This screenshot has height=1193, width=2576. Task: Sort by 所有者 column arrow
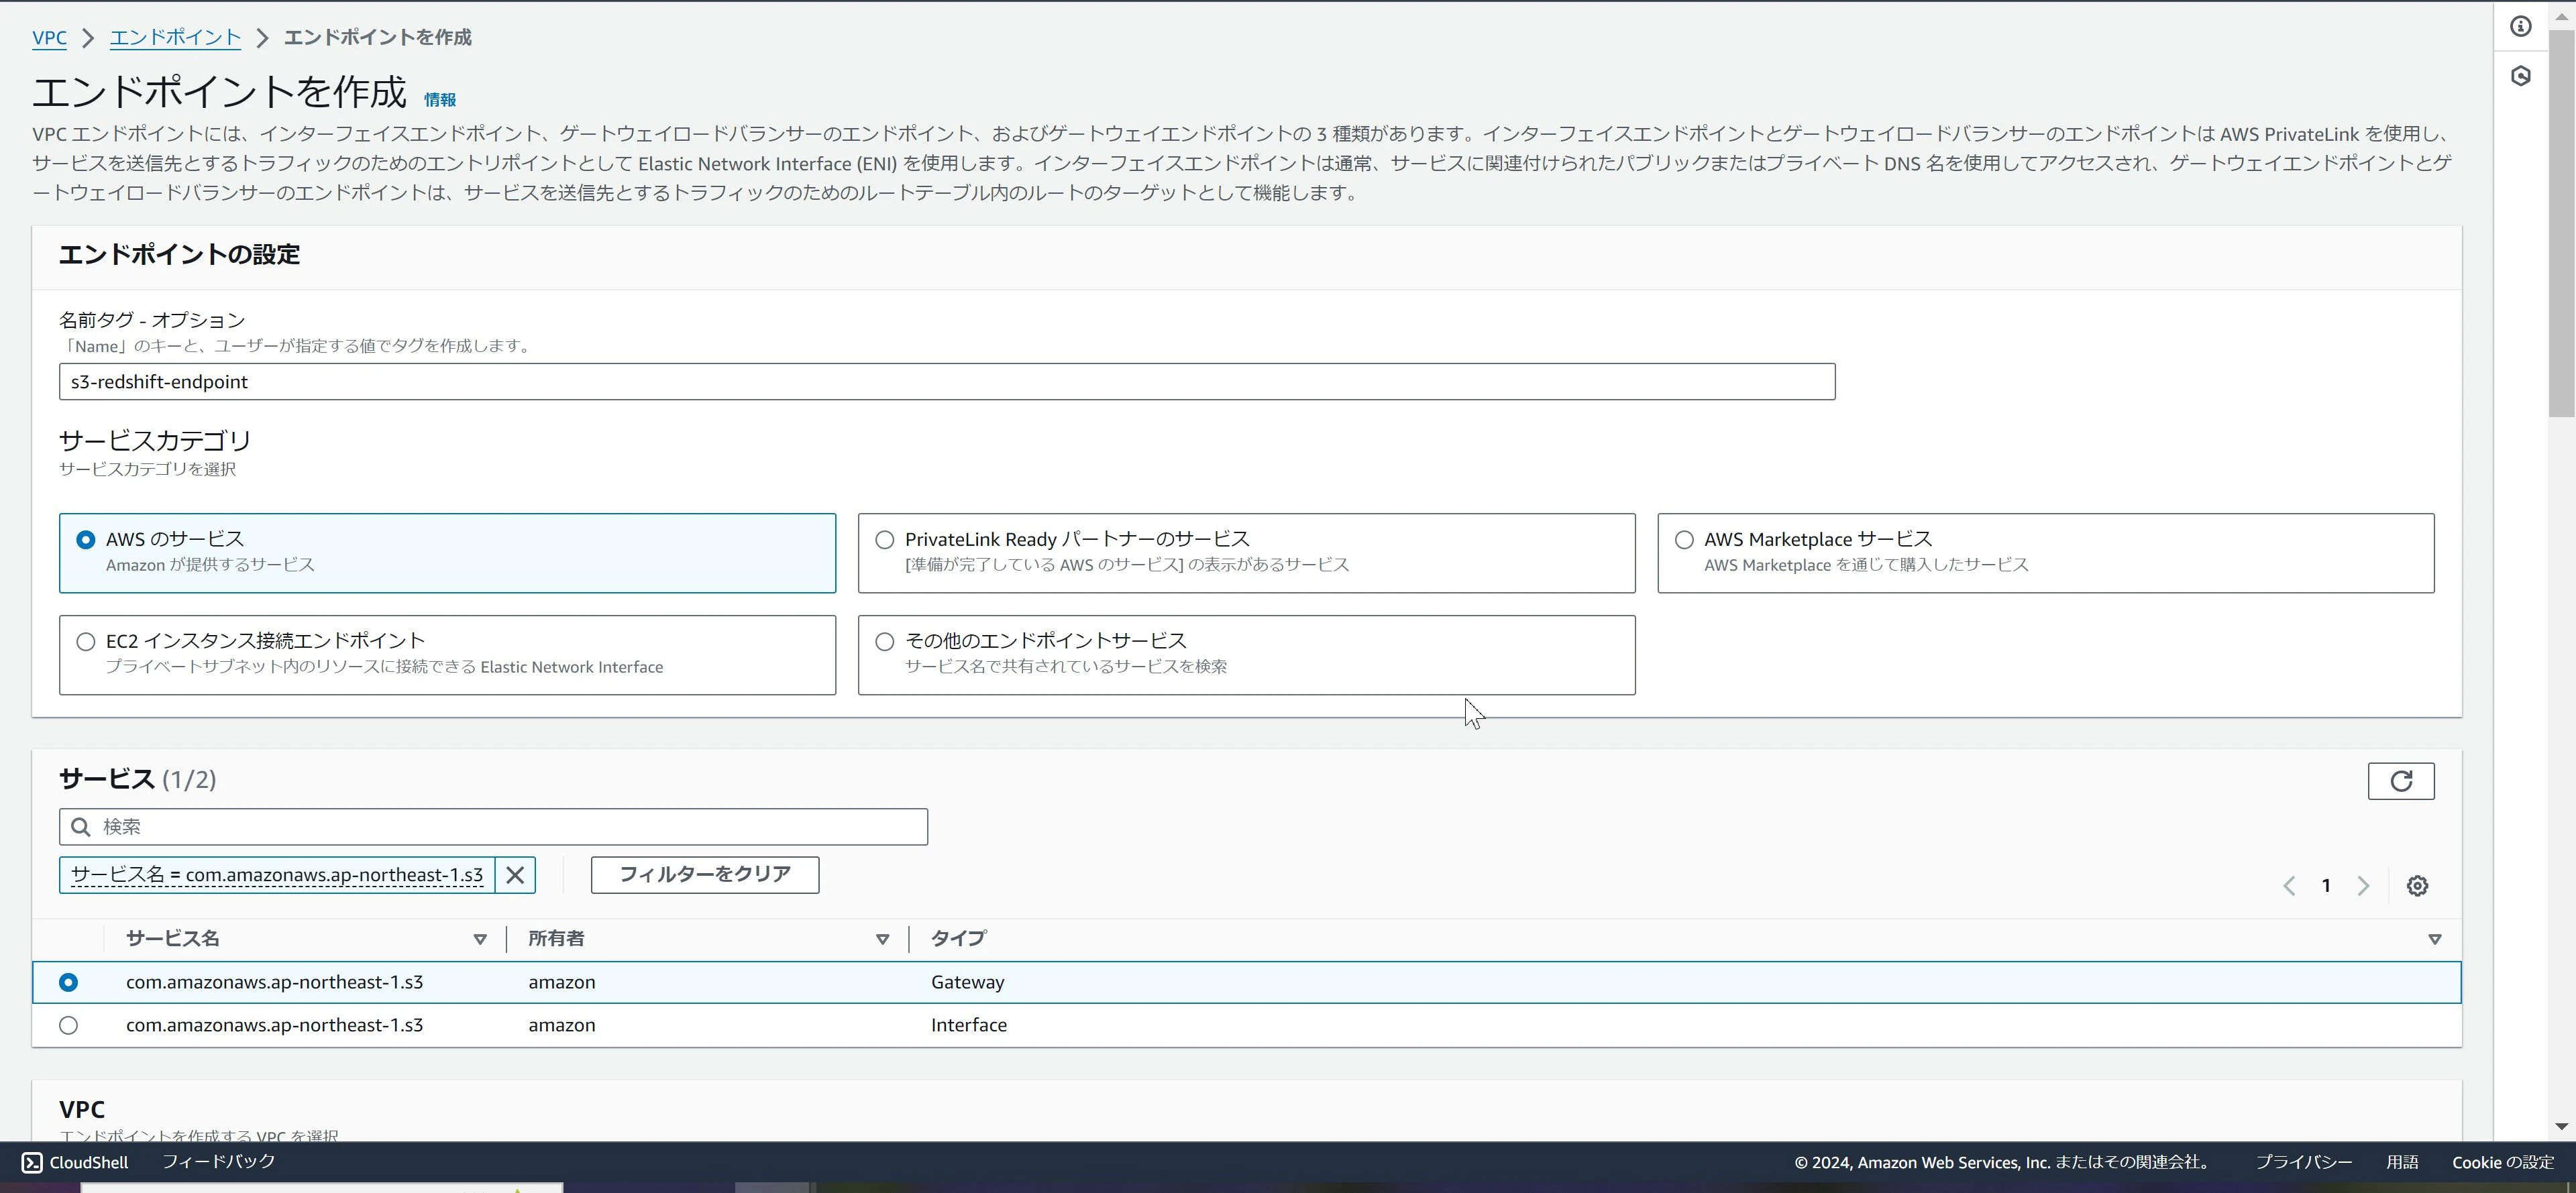click(x=882, y=939)
